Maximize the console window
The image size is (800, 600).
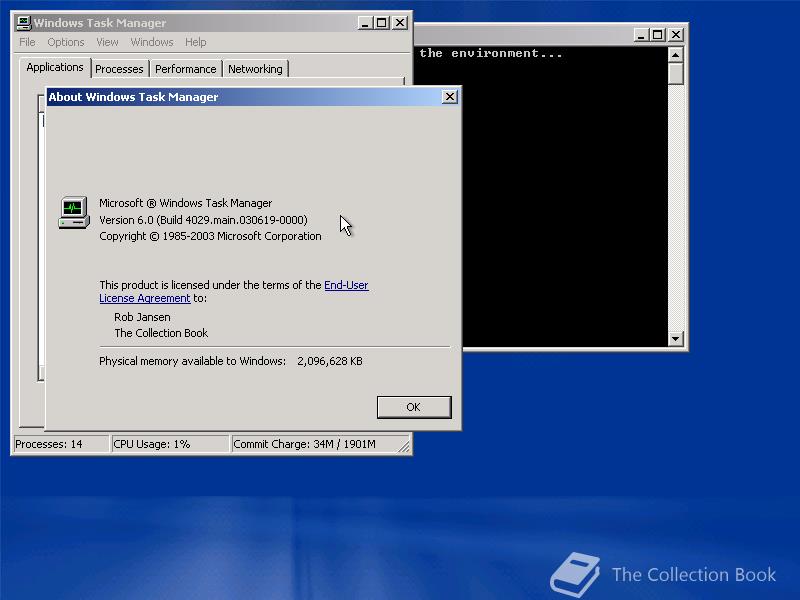[x=658, y=35]
